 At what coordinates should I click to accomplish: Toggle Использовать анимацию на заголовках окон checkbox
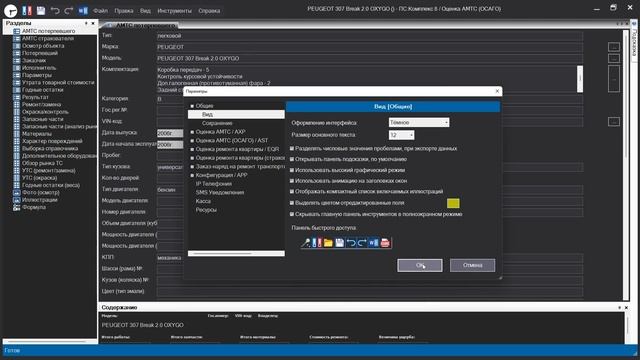point(292,180)
